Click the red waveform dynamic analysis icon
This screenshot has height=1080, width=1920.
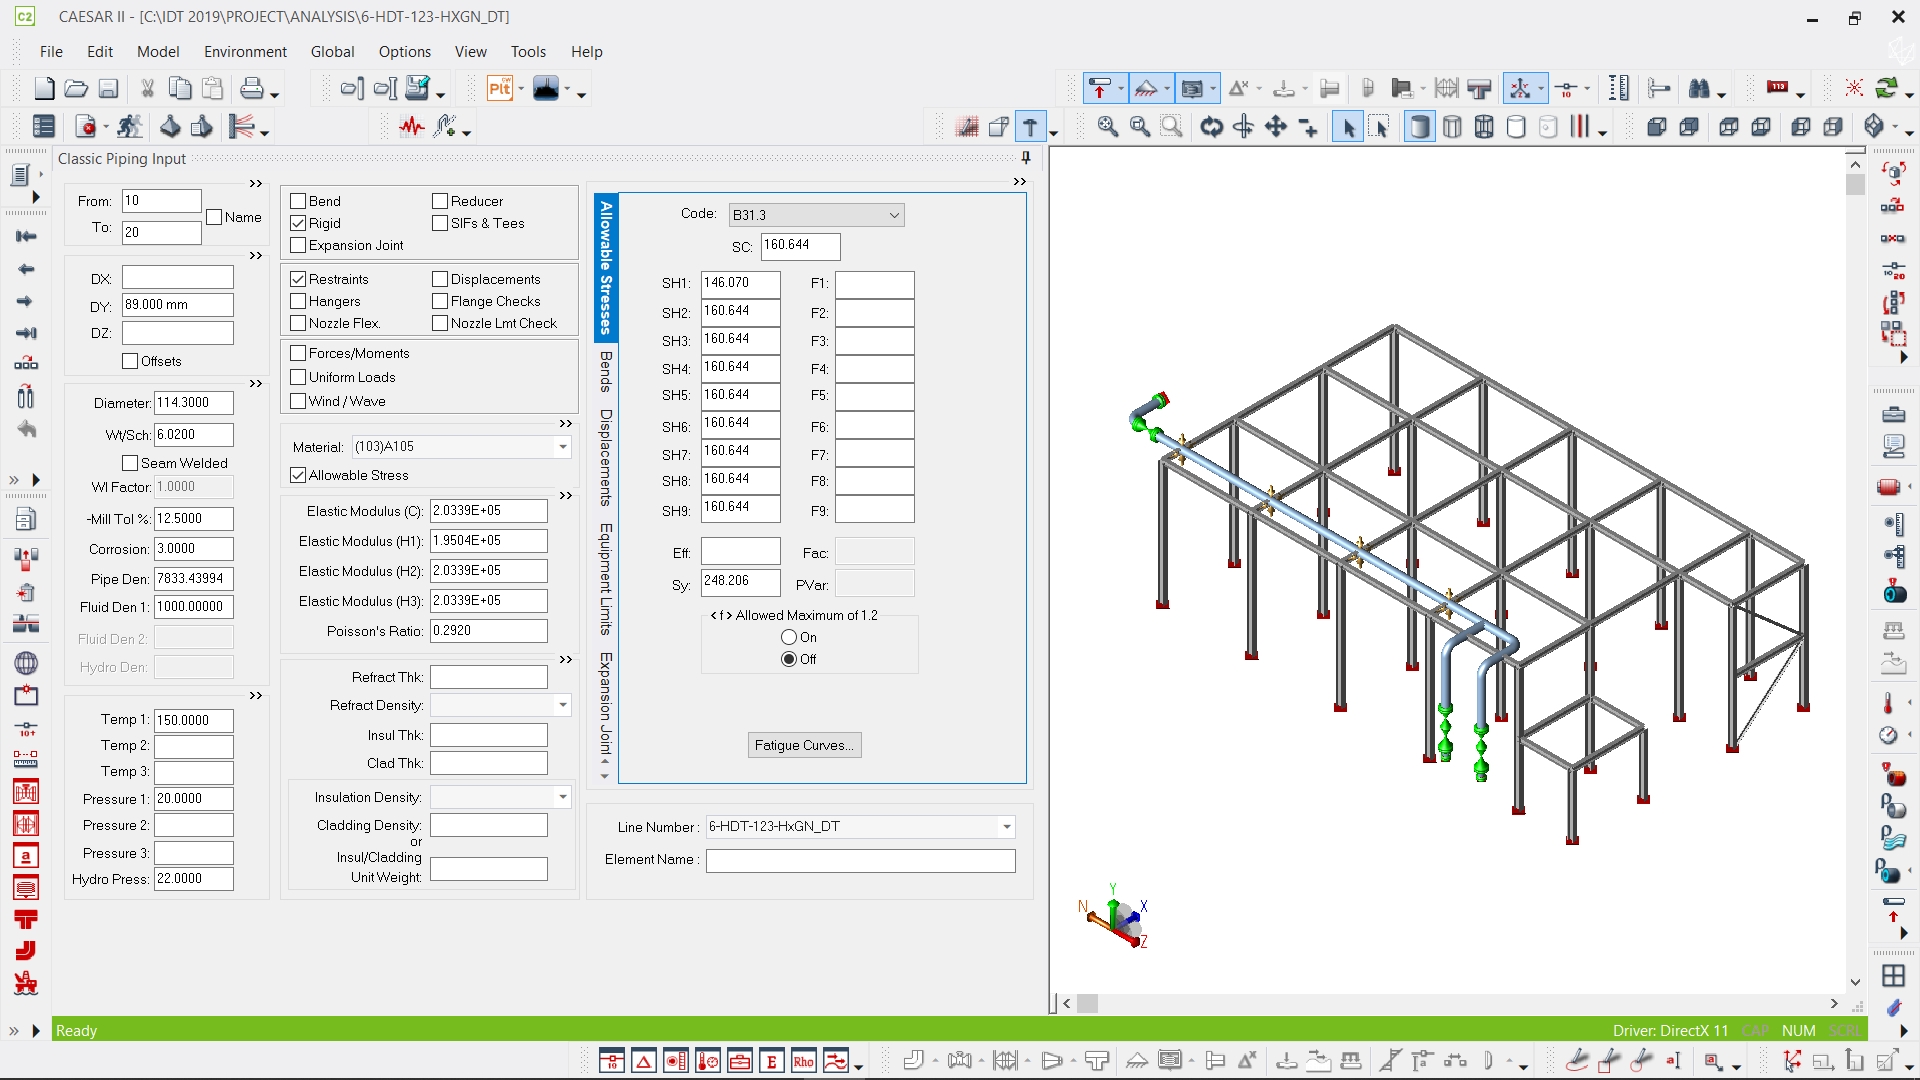pos(412,127)
